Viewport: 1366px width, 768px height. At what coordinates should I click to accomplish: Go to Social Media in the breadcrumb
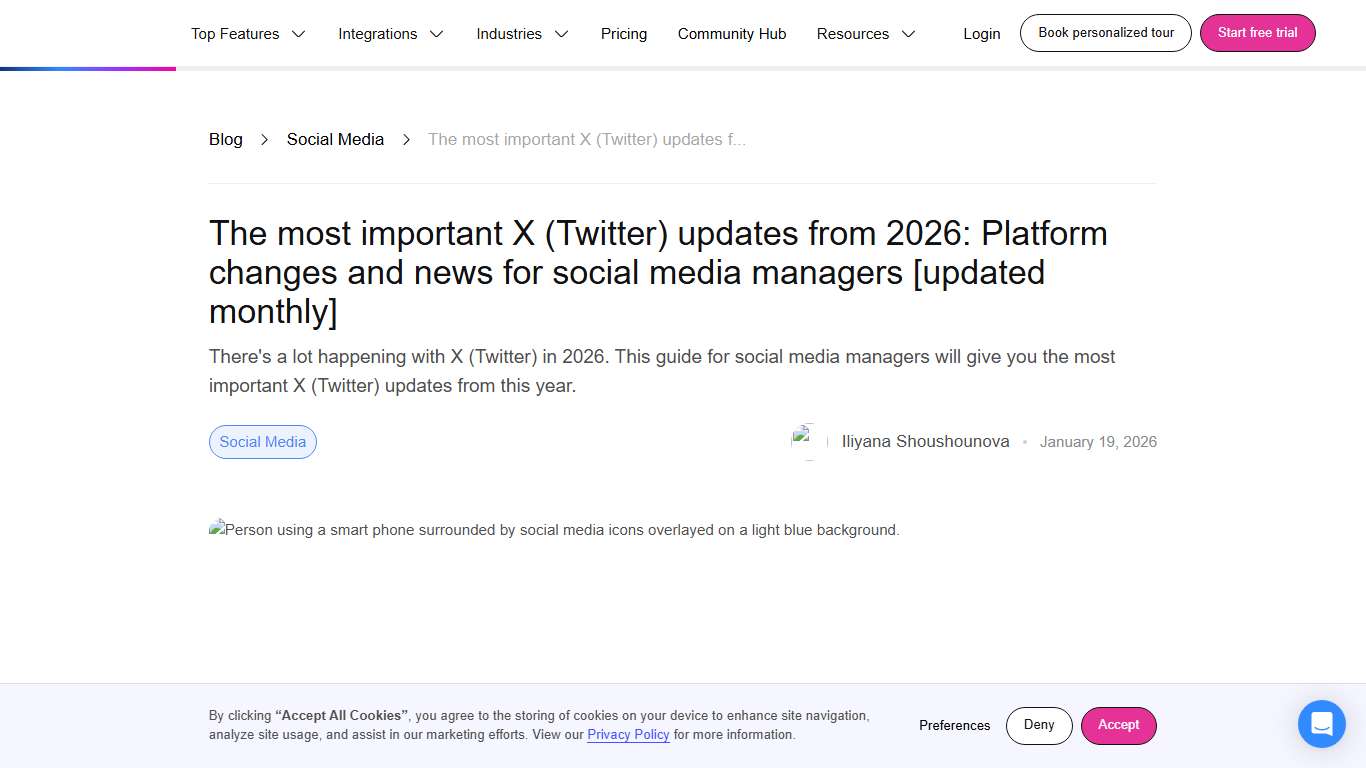tap(335, 139)
